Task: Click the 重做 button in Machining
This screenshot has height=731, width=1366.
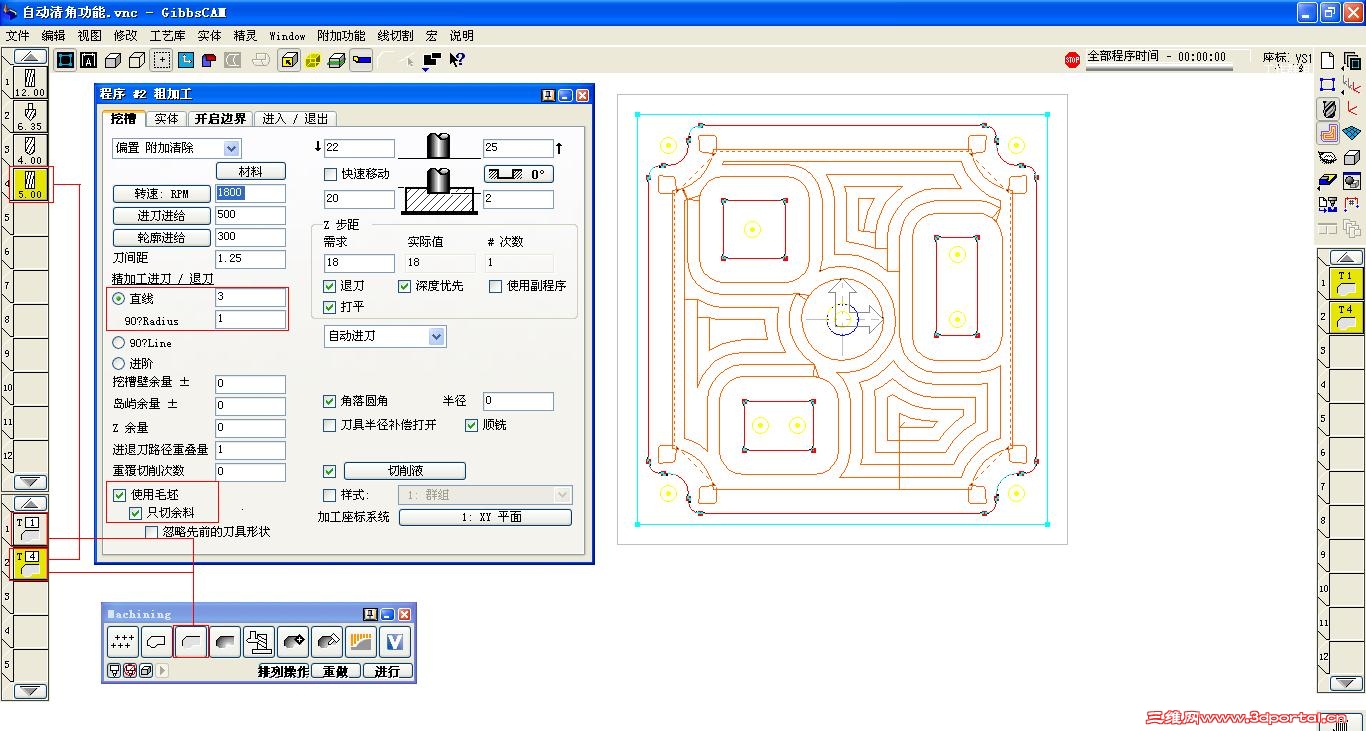Action: (335, 671)
